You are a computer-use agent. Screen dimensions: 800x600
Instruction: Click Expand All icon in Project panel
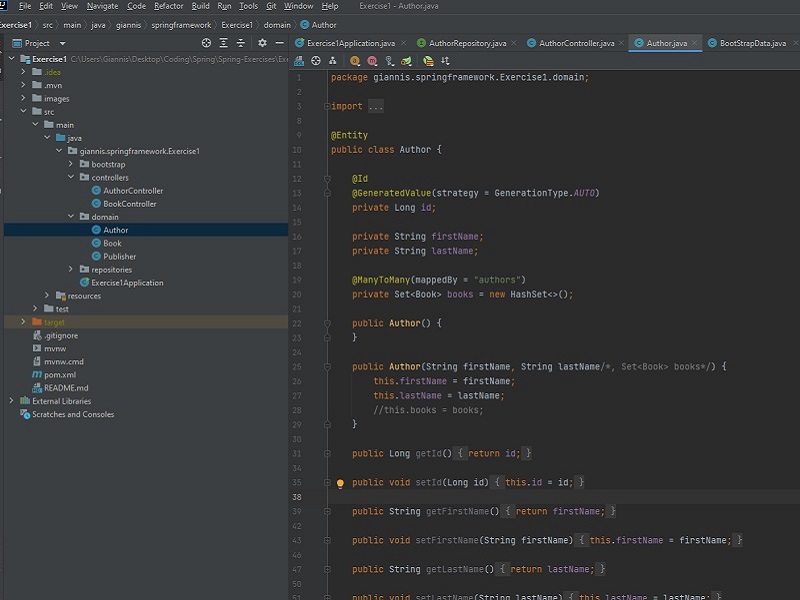224,43
